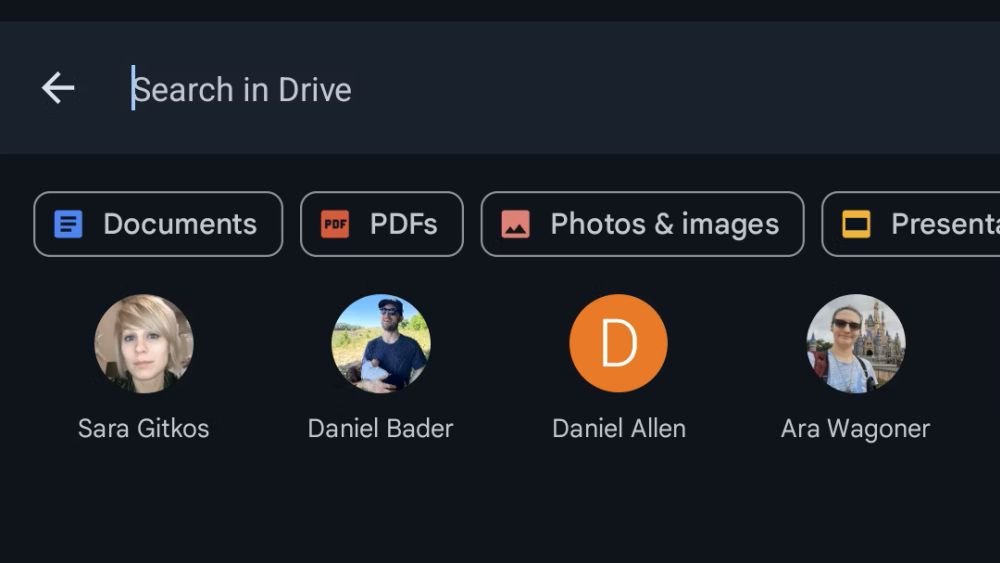Select Ara Wagoner's profile photo
Viewport: 1000px width, 563px height.
coord(855,343)
